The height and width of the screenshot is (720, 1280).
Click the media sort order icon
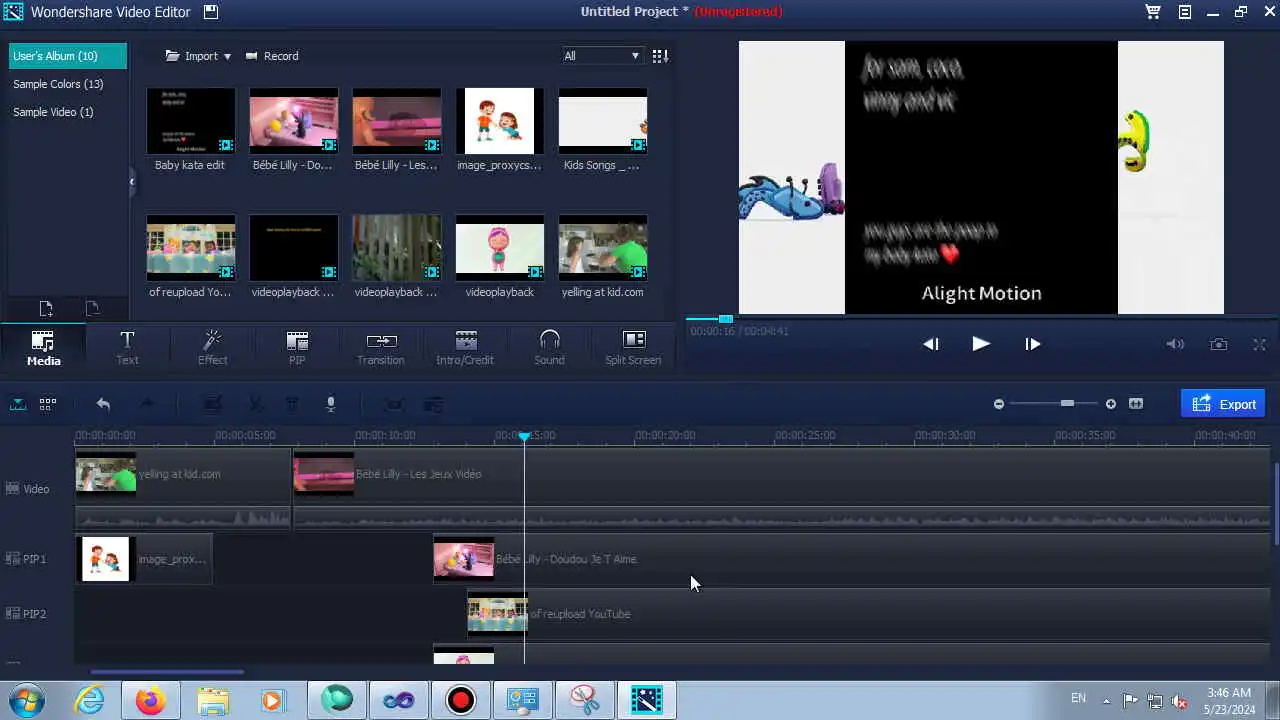pos(660,56)
